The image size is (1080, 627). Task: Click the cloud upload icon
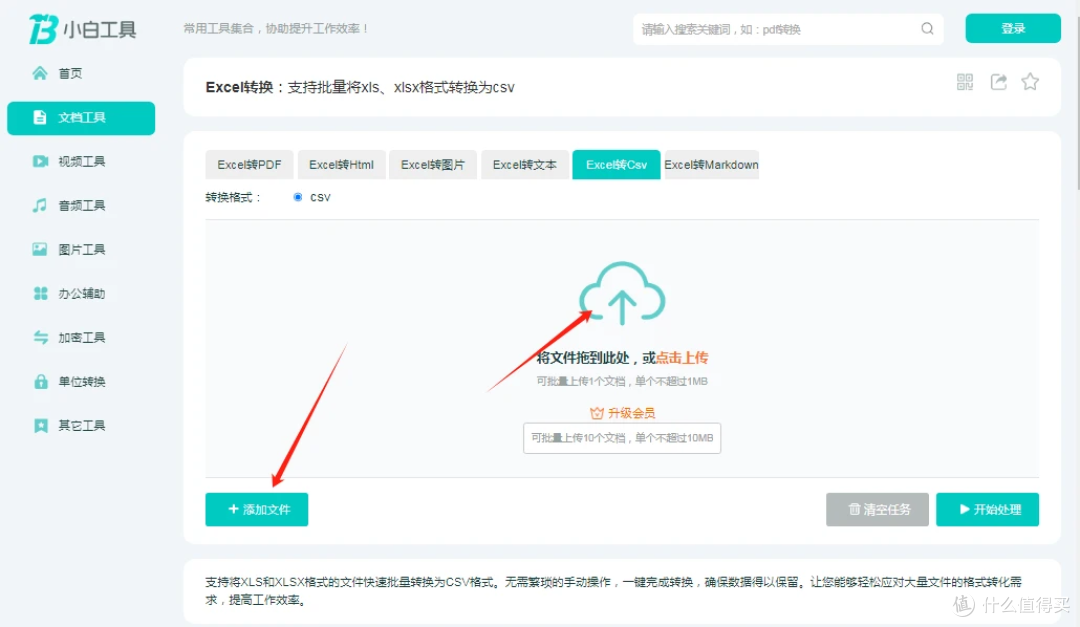click(x=622, y=294)
